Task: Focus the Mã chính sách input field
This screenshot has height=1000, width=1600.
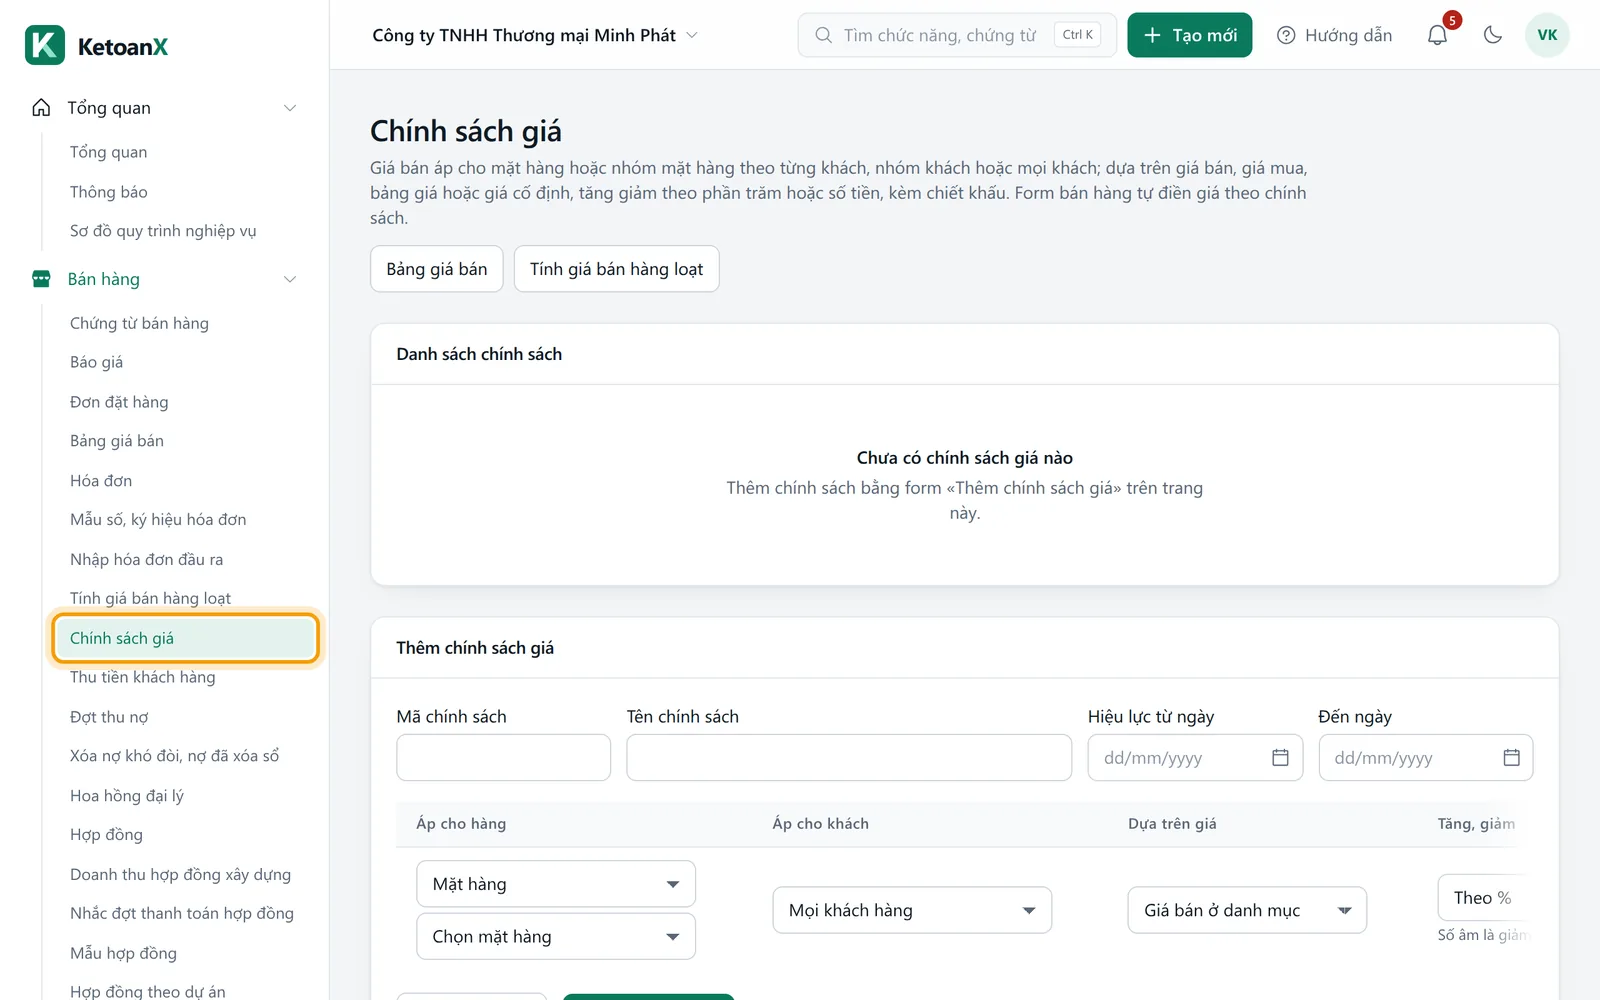Action: coord(503,757)
